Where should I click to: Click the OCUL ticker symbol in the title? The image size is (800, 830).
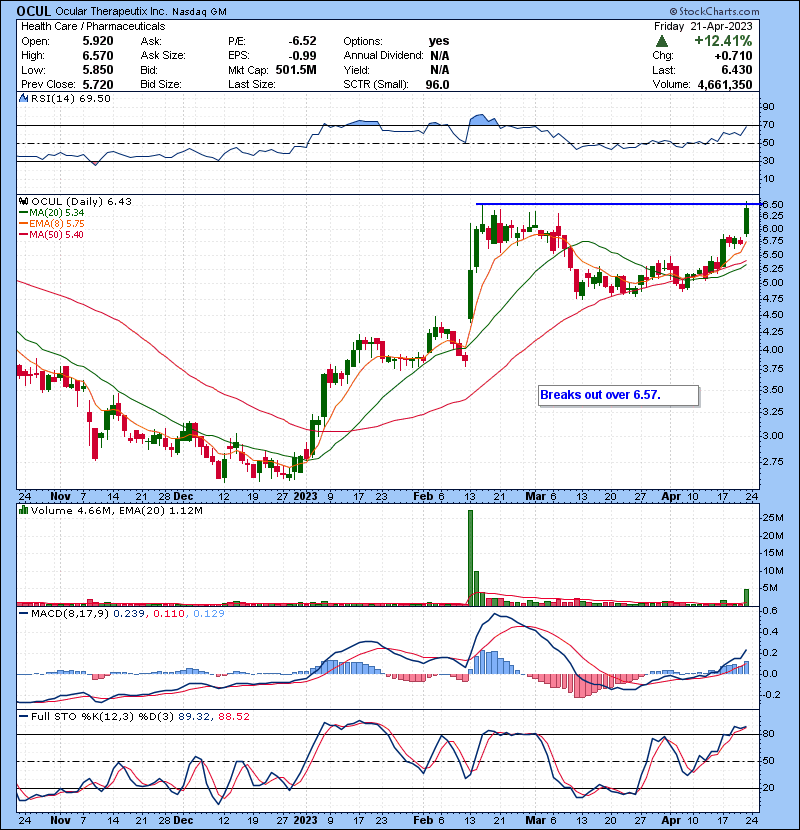tap(33, 11)
